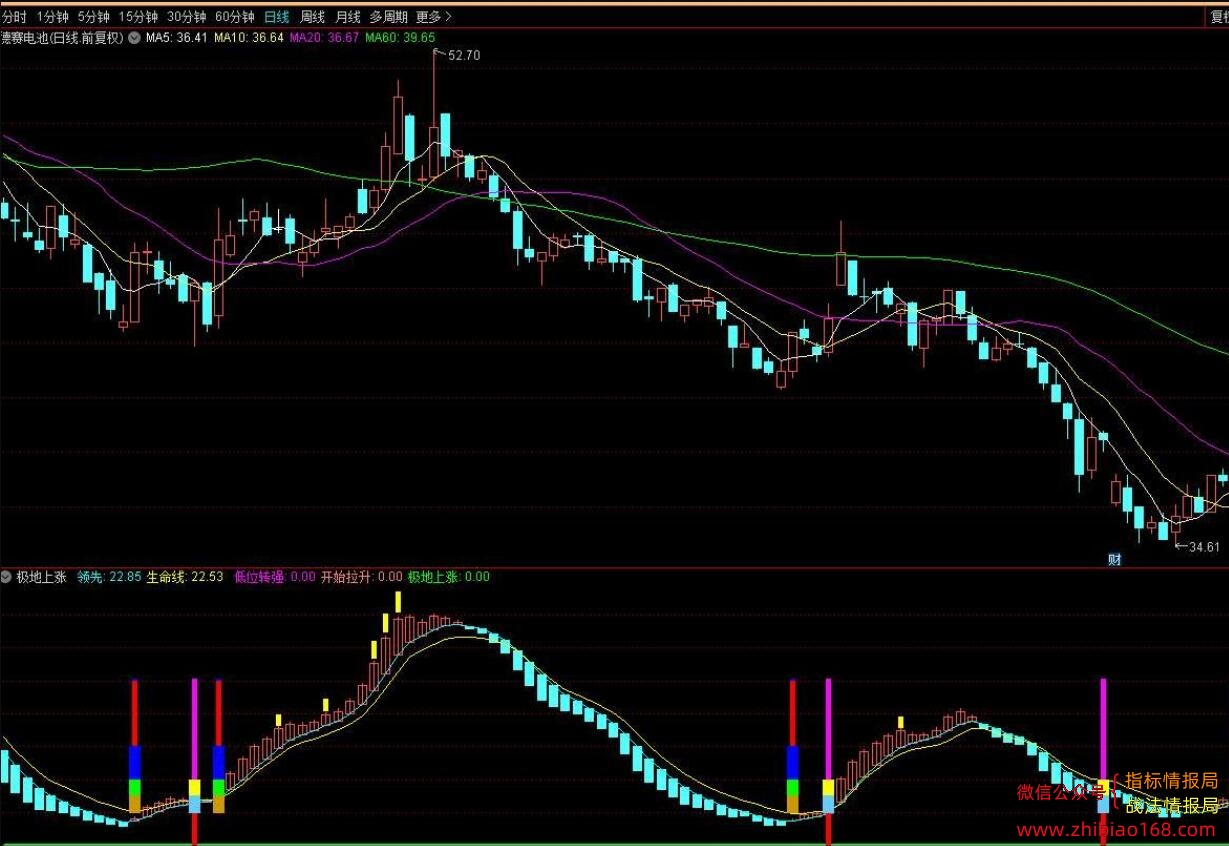The image size is (1229, 846).
Task: Click the 34.61 low price marker
Action: click(x=1204, y=547)
